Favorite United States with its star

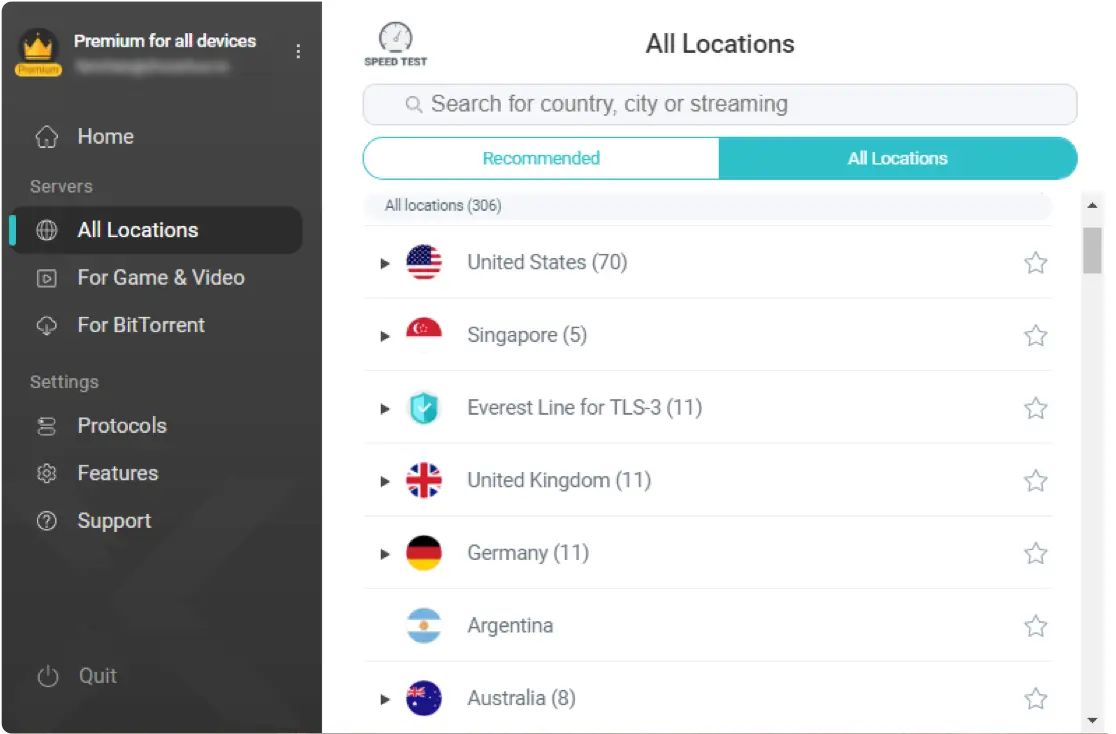pyautogui.click(x=1036, y=263)
